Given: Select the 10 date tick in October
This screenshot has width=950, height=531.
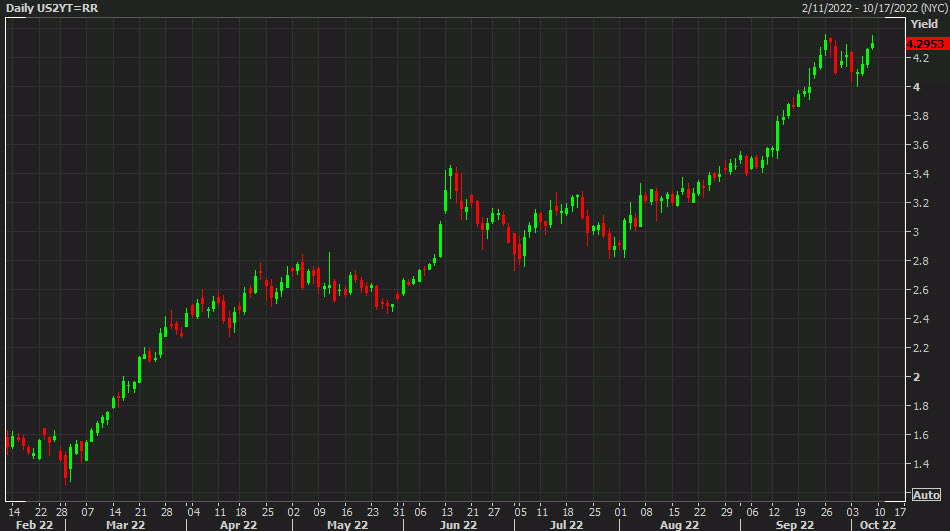Looking at the screenshot, I should click(880, 512).
